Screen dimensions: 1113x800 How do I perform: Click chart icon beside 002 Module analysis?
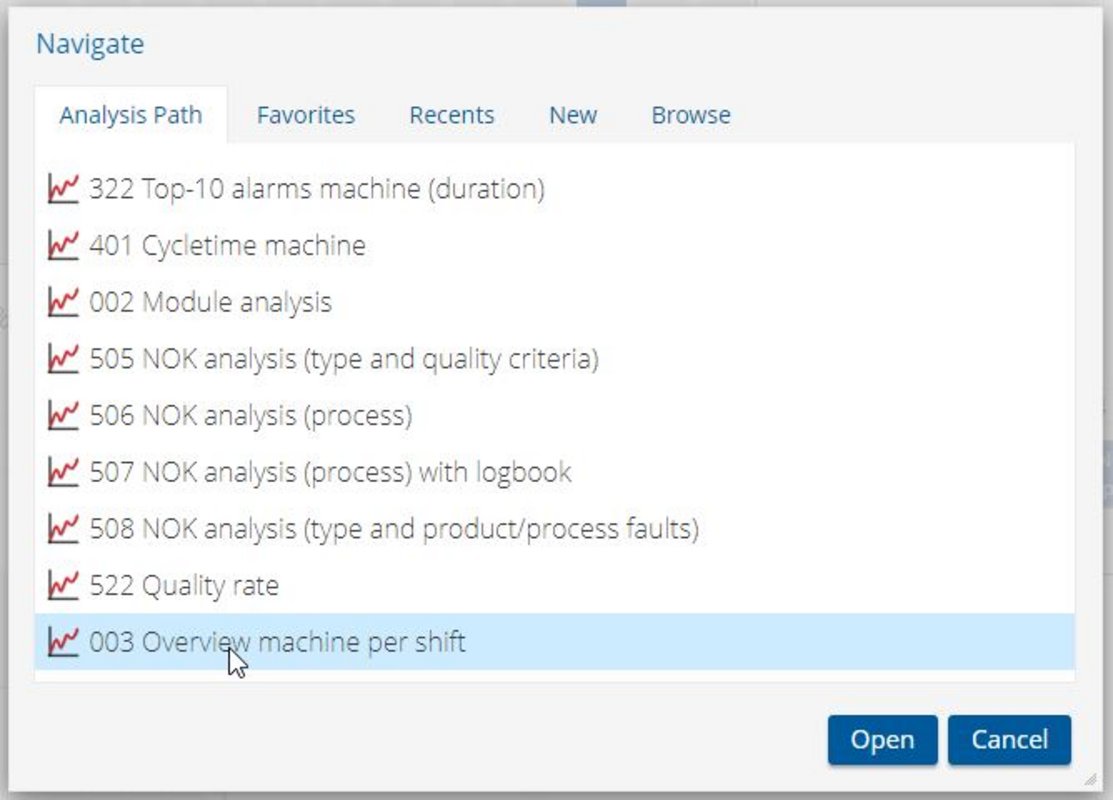63,301
